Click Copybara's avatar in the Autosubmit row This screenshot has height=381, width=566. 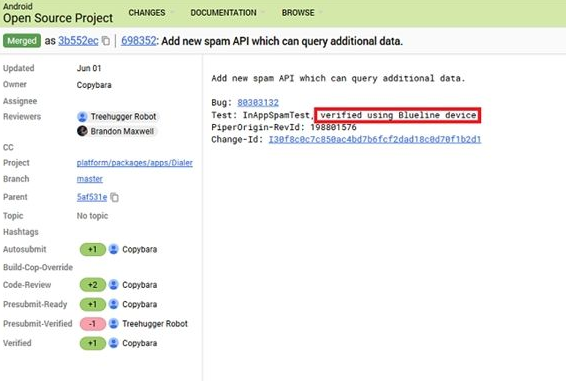[113, 249]
